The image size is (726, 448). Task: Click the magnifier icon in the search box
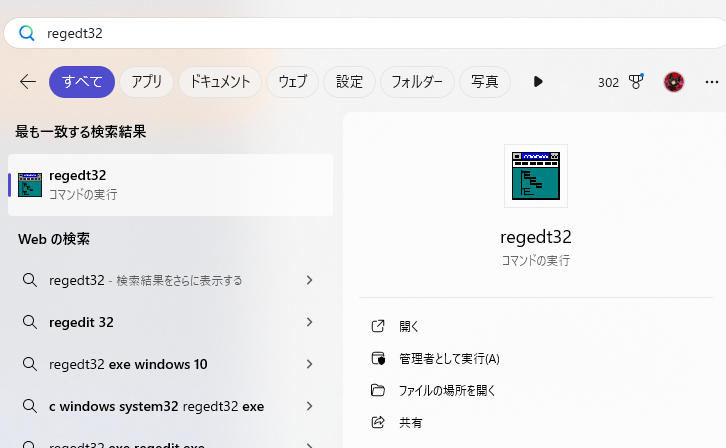[26, 33]
